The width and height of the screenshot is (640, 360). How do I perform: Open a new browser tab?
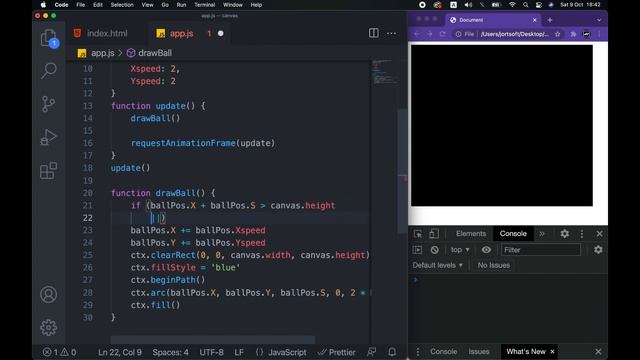click(550, 20)
